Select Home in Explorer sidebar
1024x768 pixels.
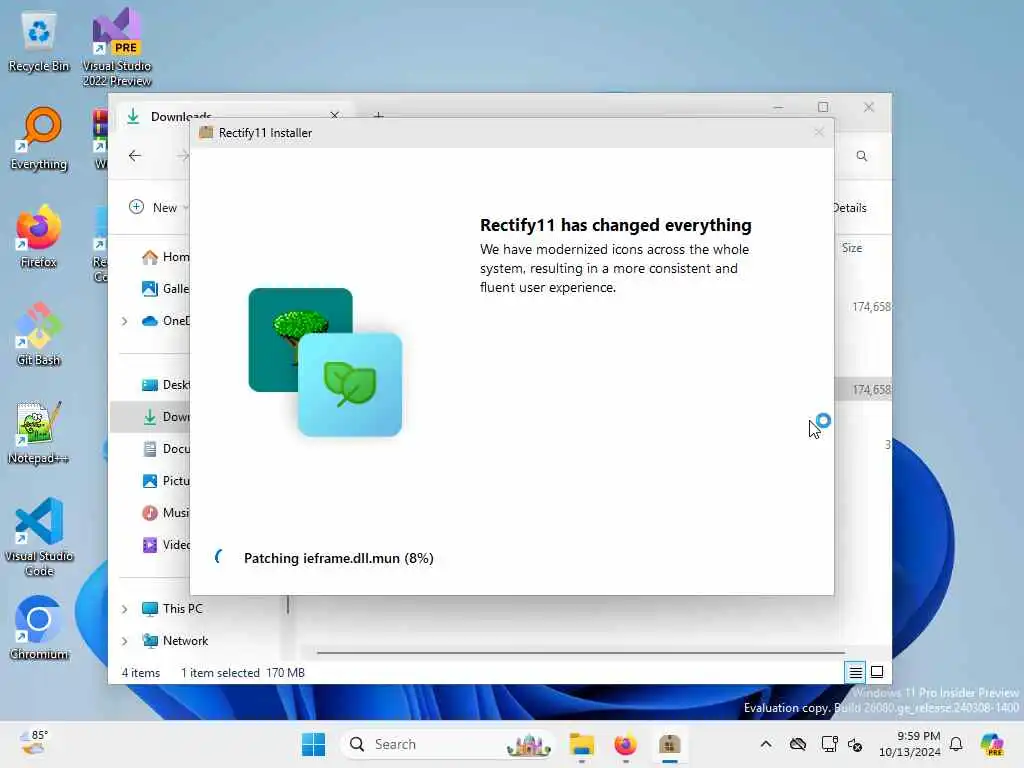[165, 257]
